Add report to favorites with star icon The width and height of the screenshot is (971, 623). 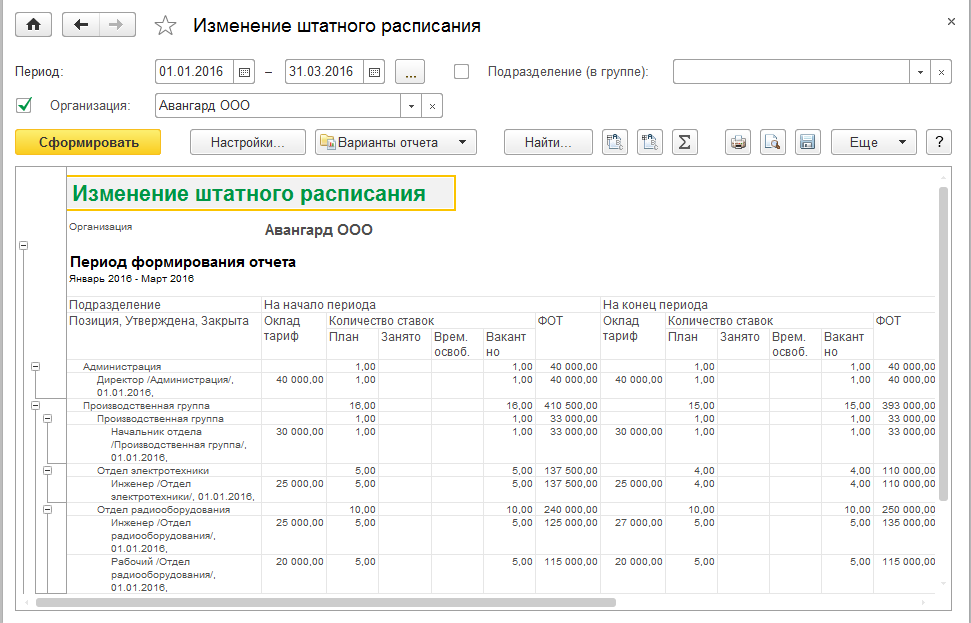coord(167,26)
